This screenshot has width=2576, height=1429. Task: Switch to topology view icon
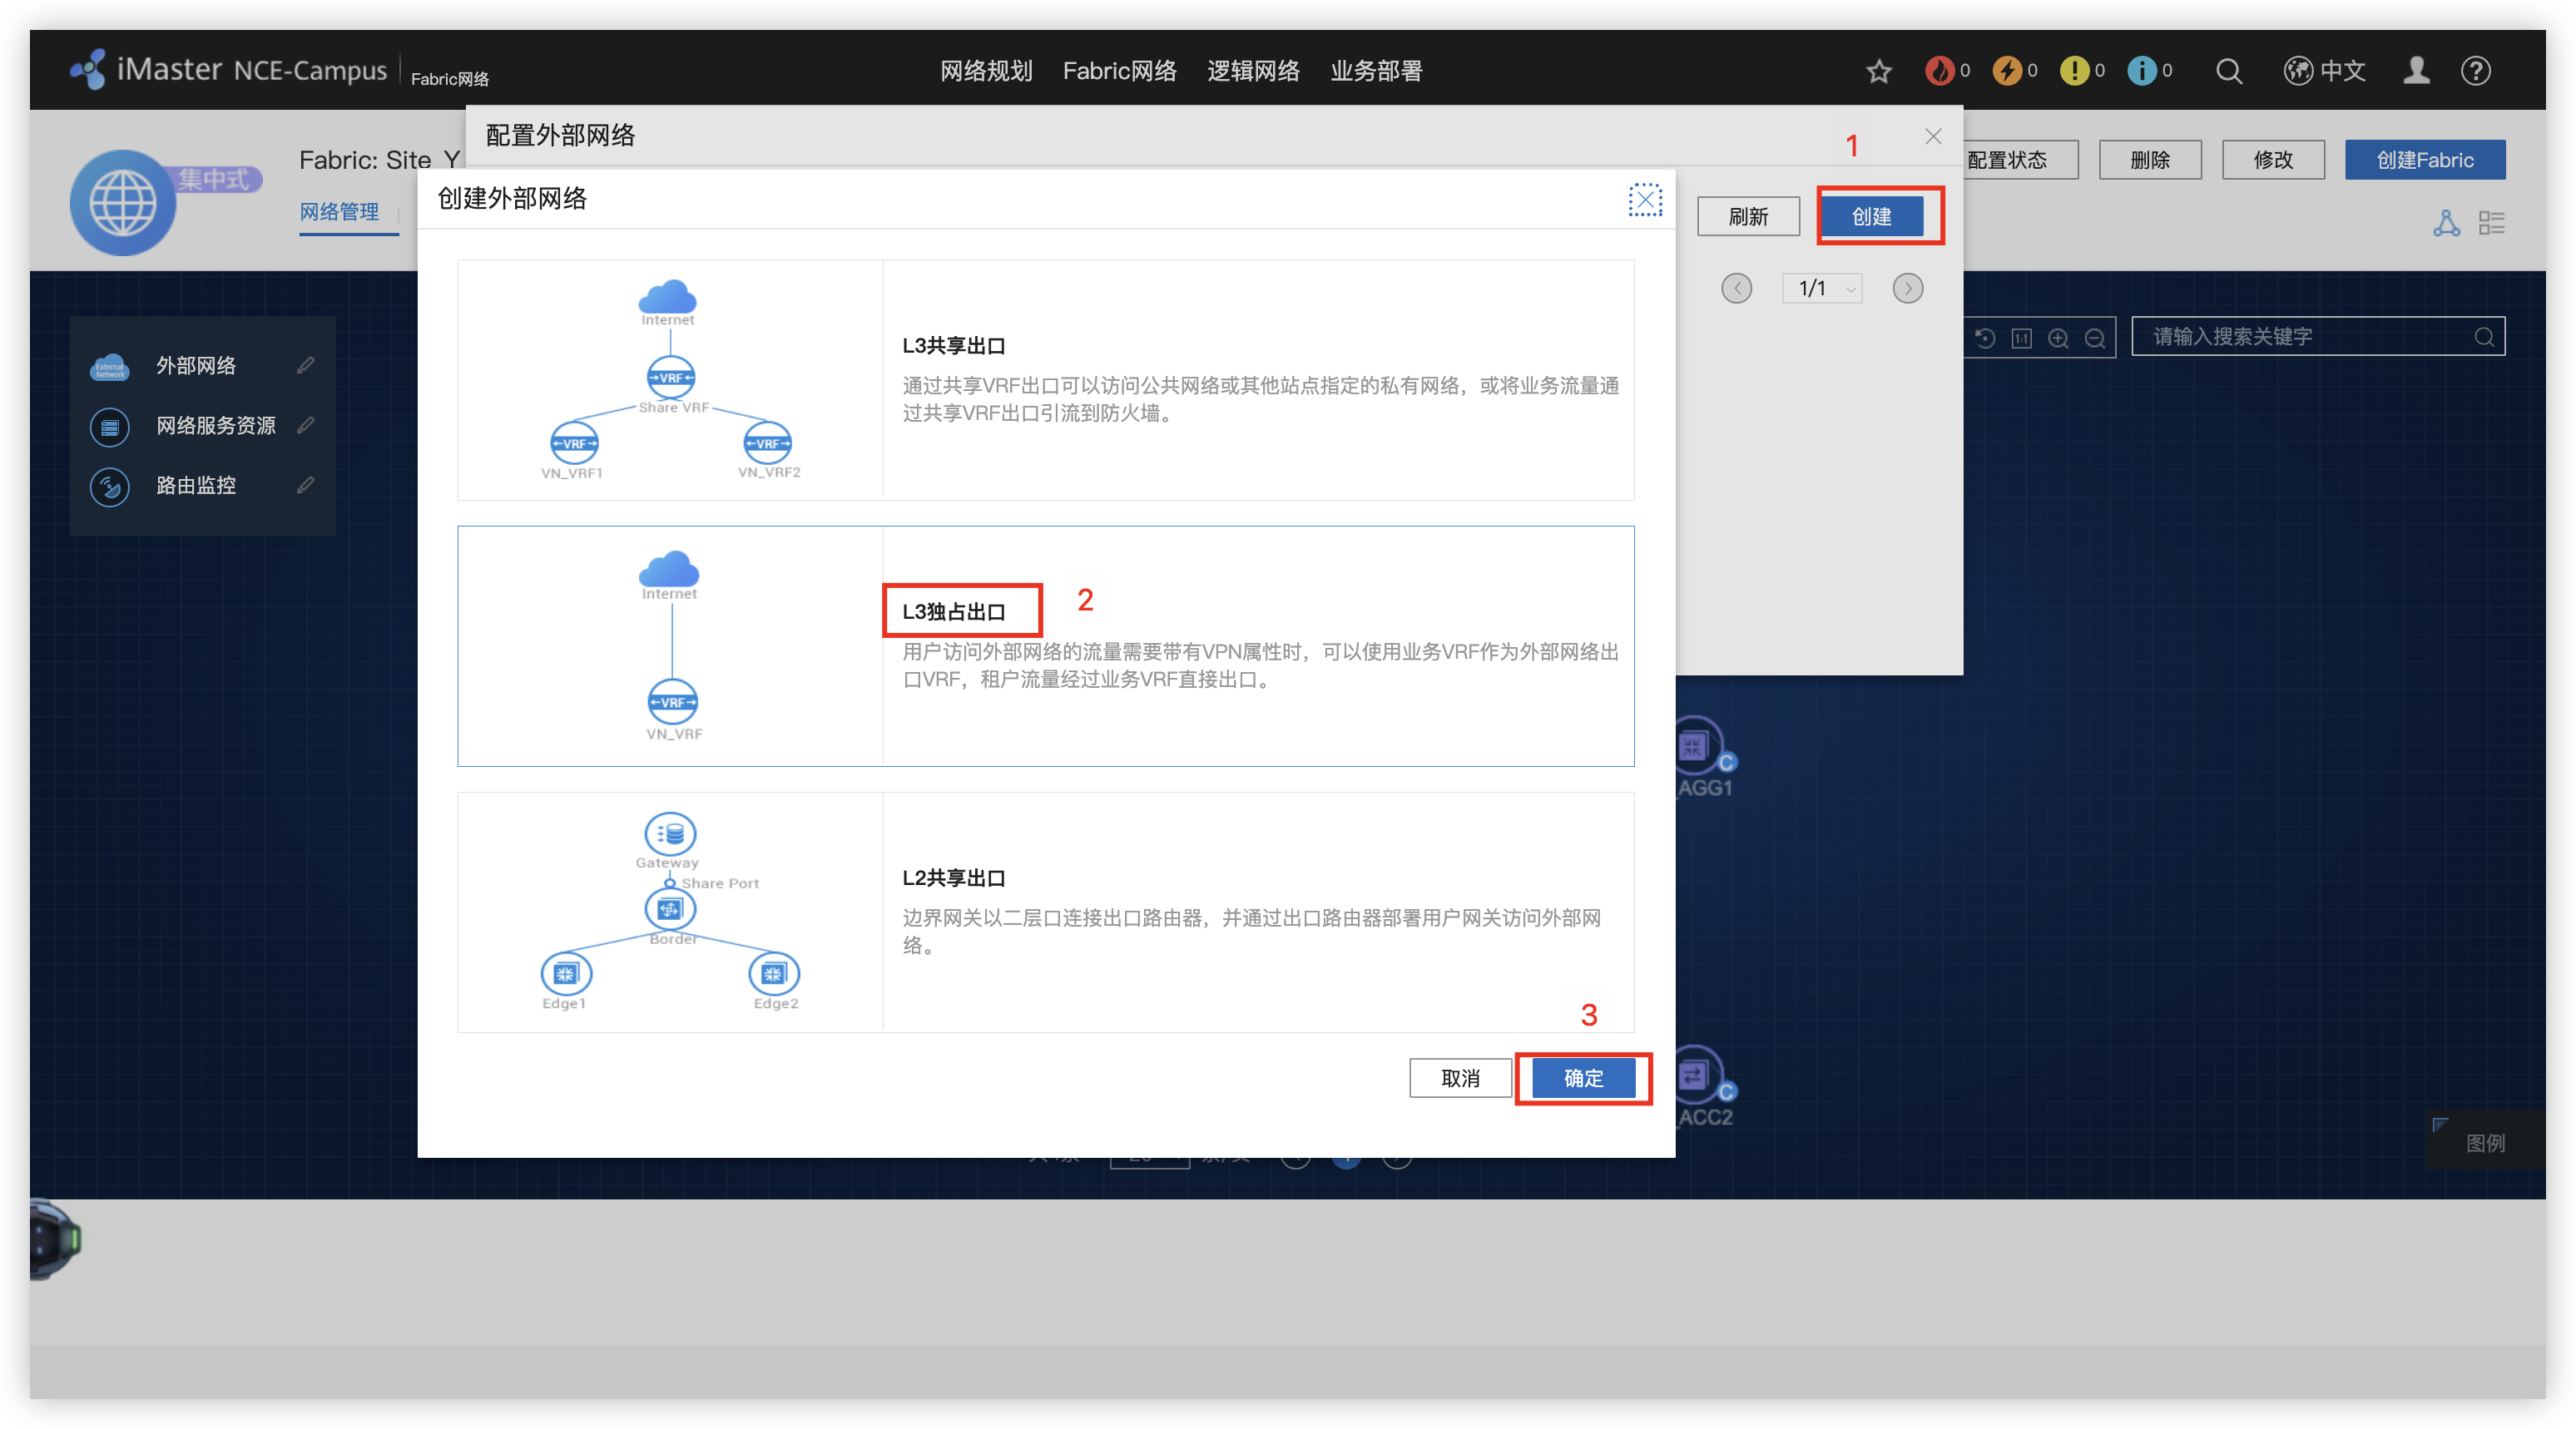point(2446,223)
